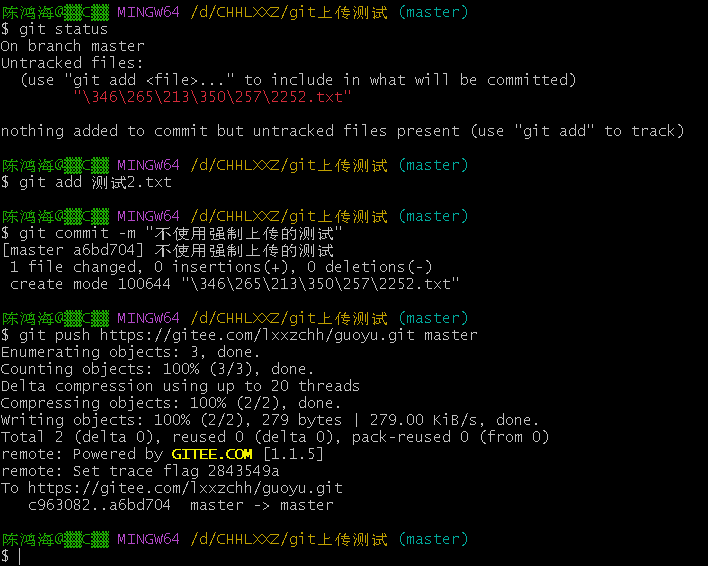This screenshot has width=708, height=566.
Task: Click the "Enumerating objects: 3, done." line
Action: click(x=130, y=352)
